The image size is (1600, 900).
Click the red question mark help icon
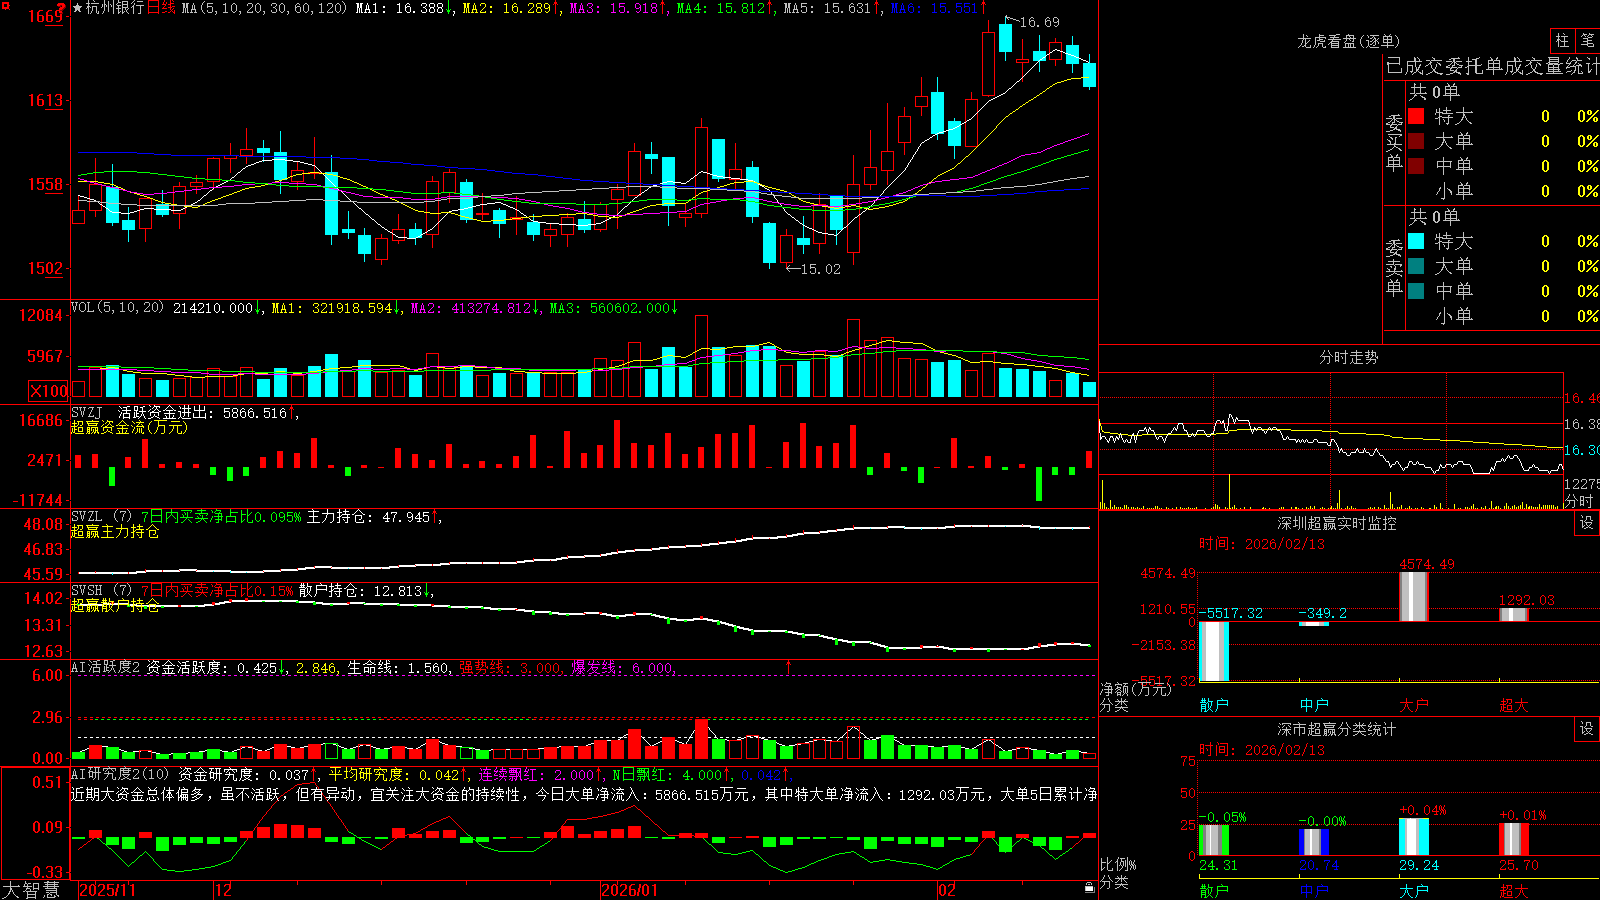pyautogui.click(x=61, y=7)
